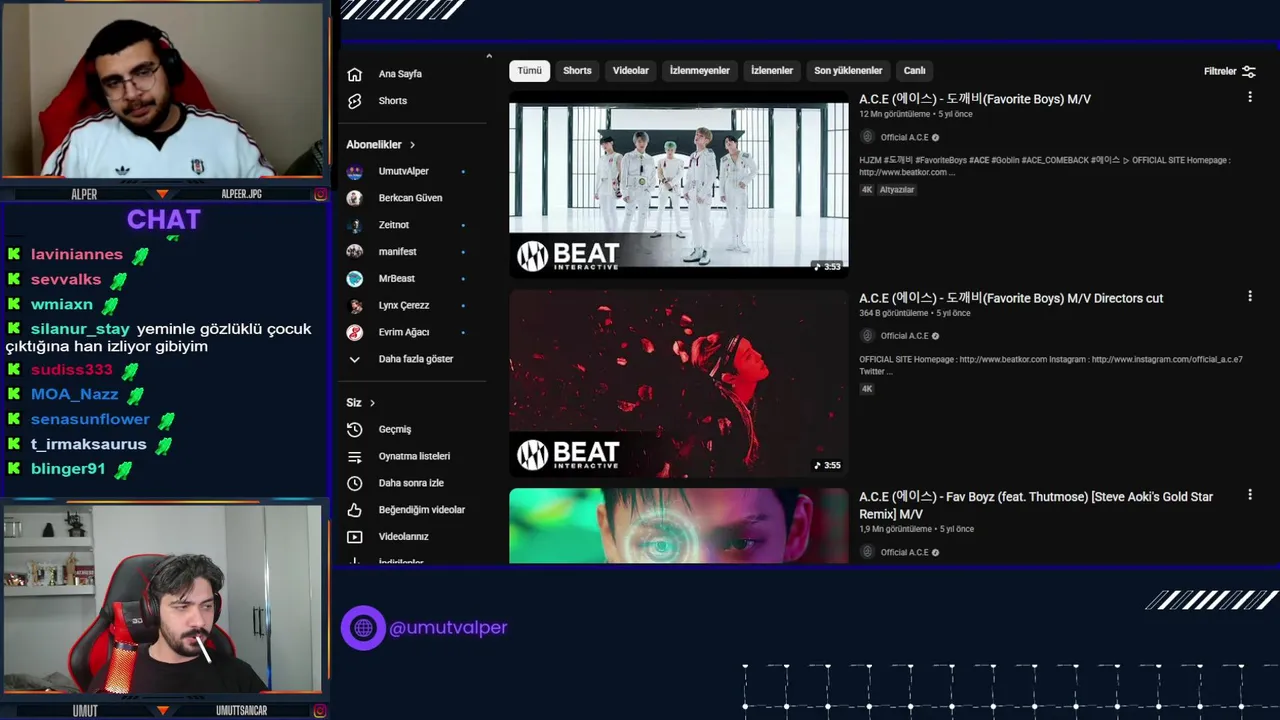Open MrBeast channel avatar

point(354,279)
